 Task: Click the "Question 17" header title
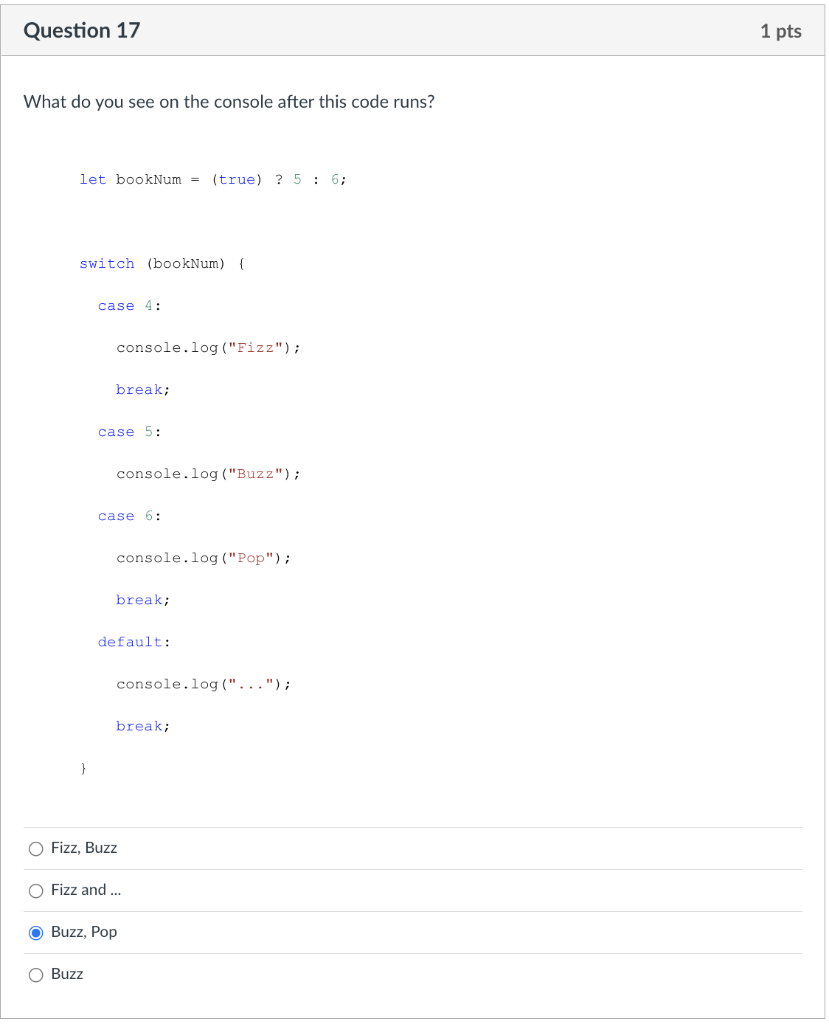(x=81, y=30)
